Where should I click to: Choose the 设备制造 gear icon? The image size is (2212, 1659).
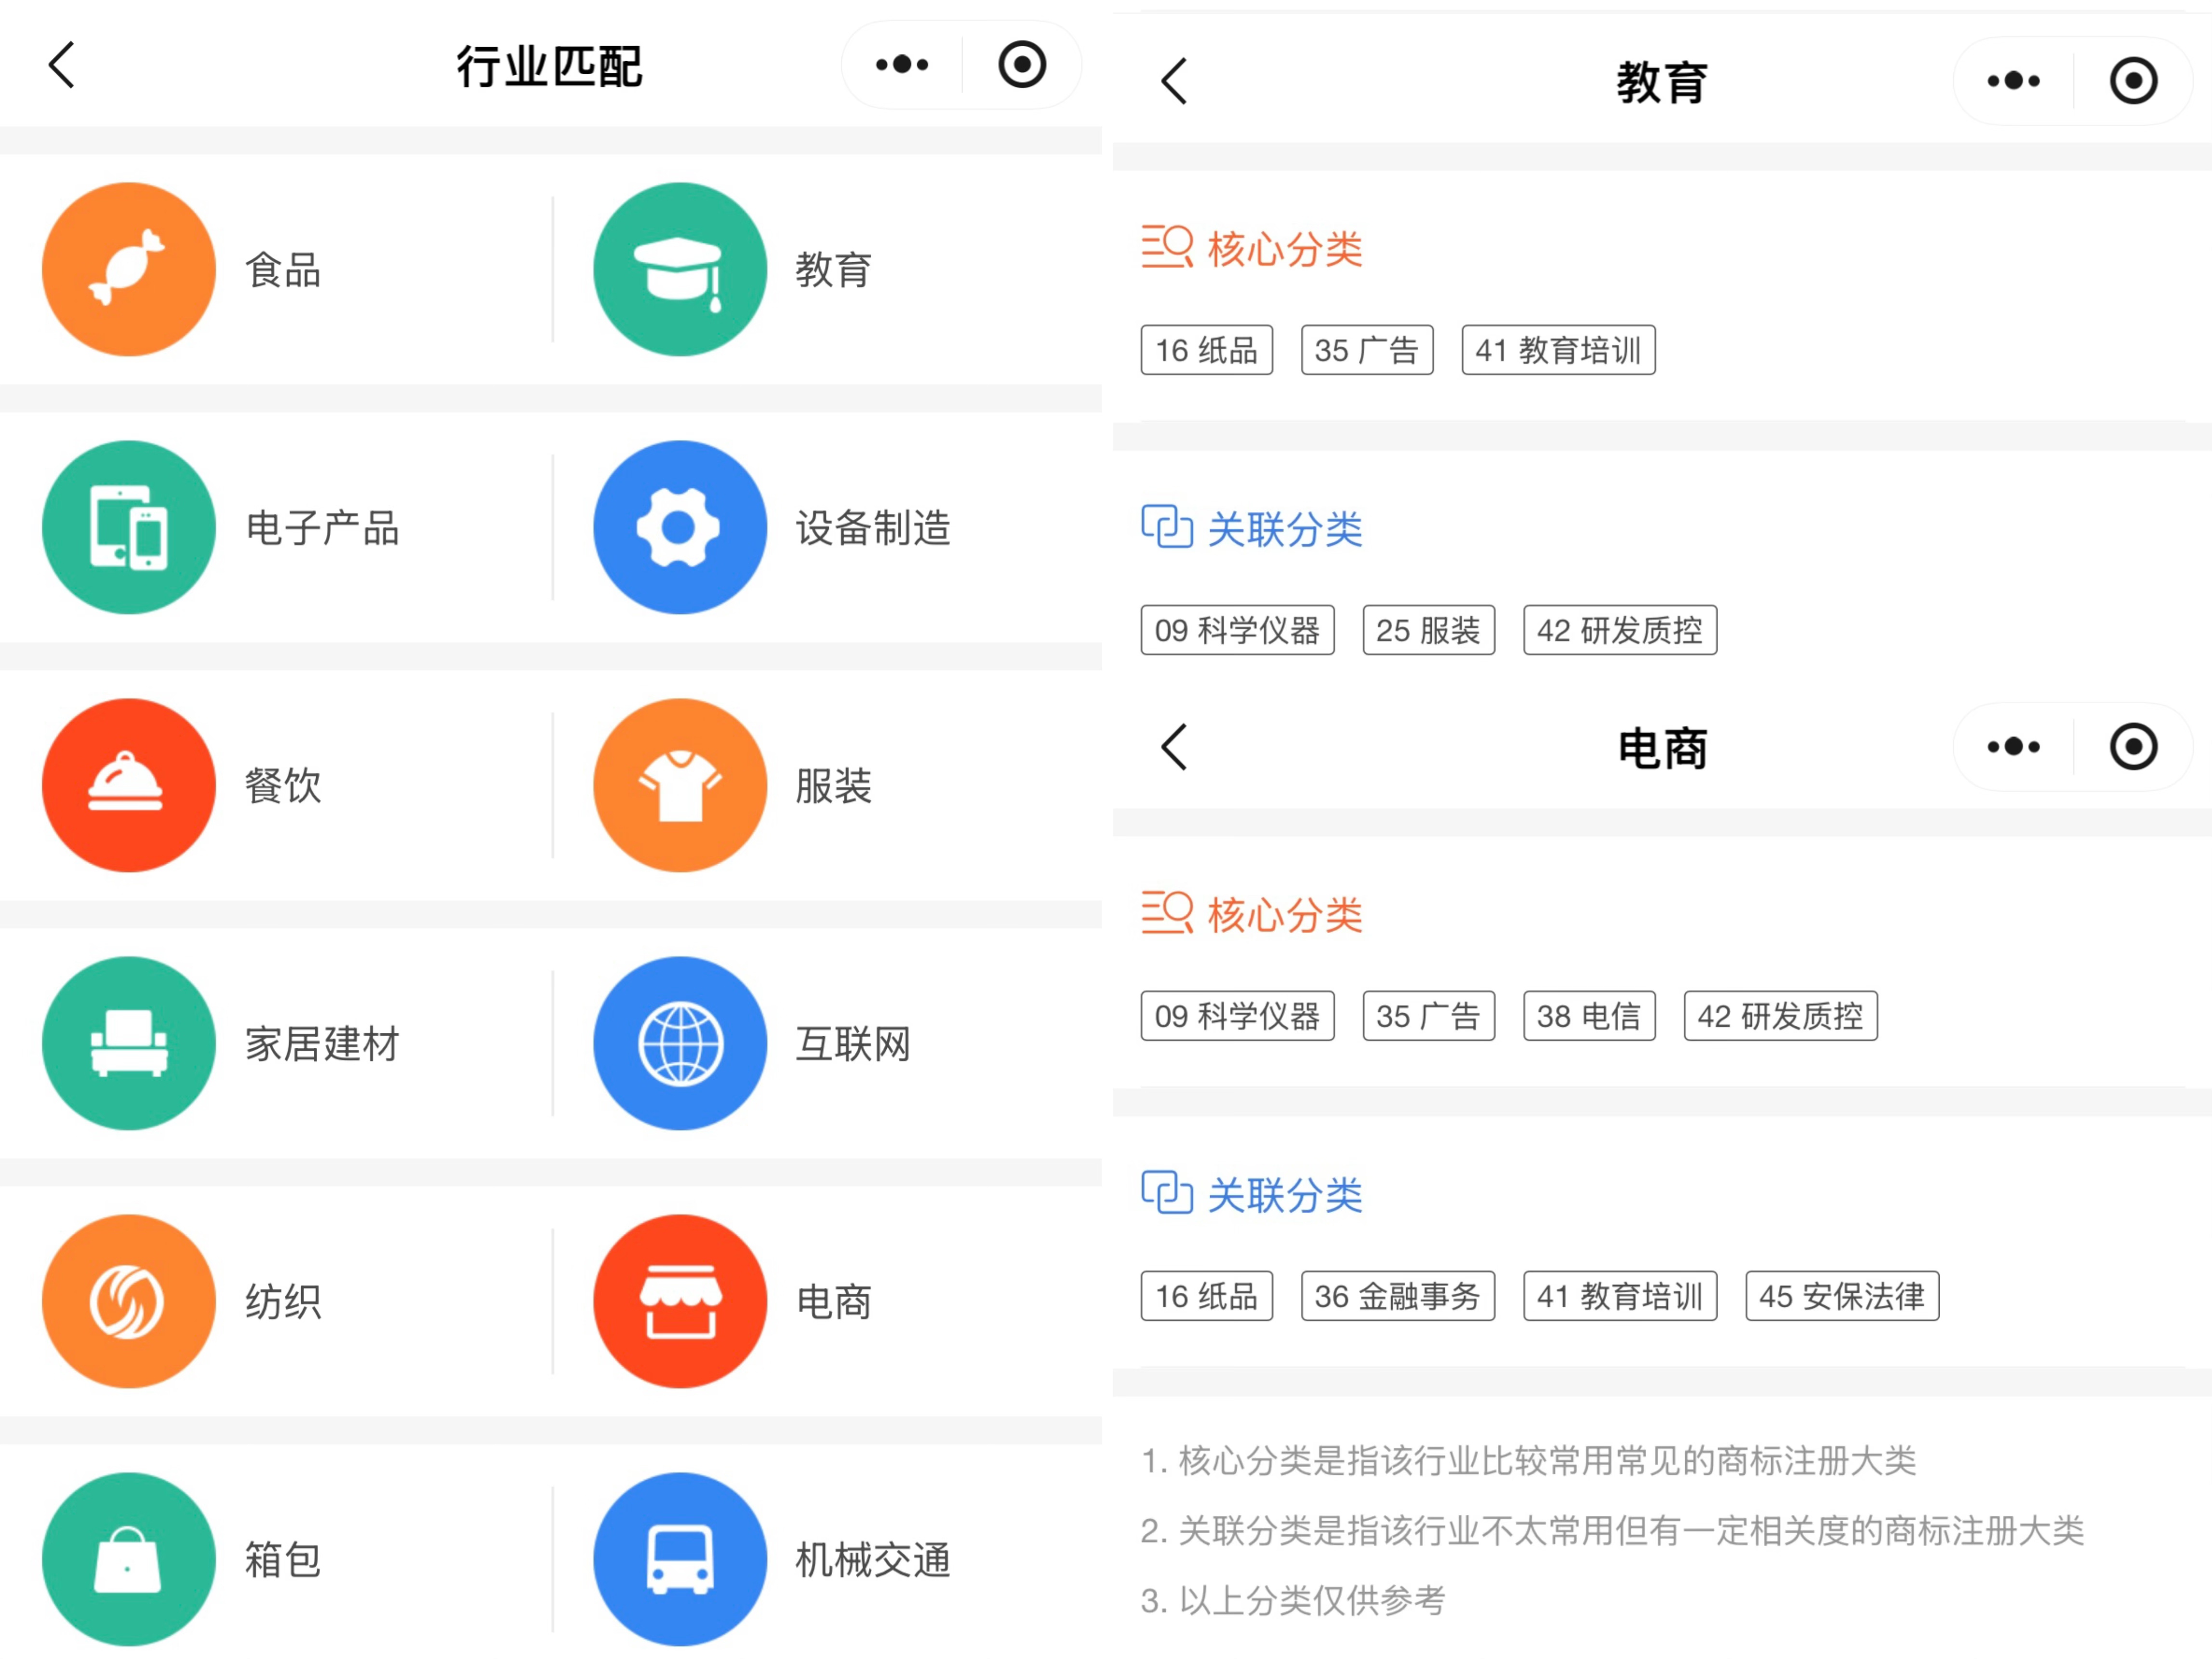point(680,527)
